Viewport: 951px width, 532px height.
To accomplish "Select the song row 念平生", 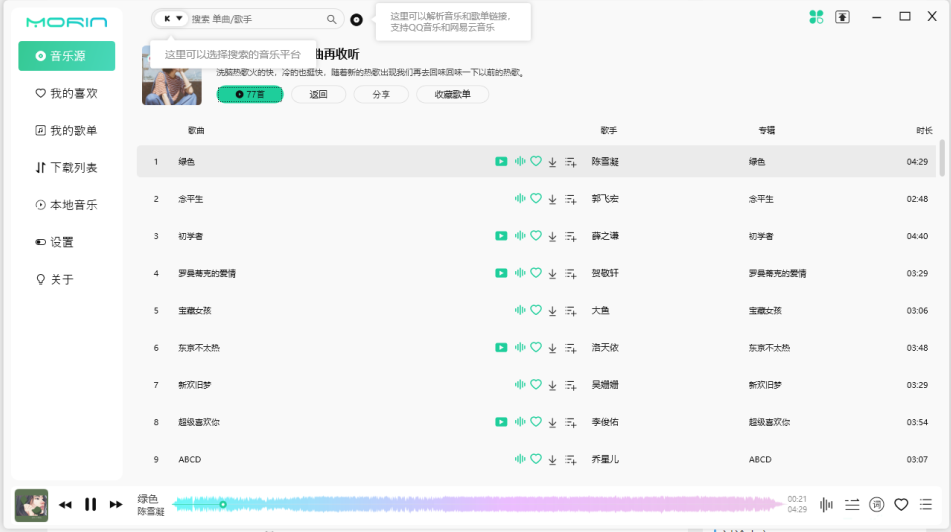I will (536, 199).
